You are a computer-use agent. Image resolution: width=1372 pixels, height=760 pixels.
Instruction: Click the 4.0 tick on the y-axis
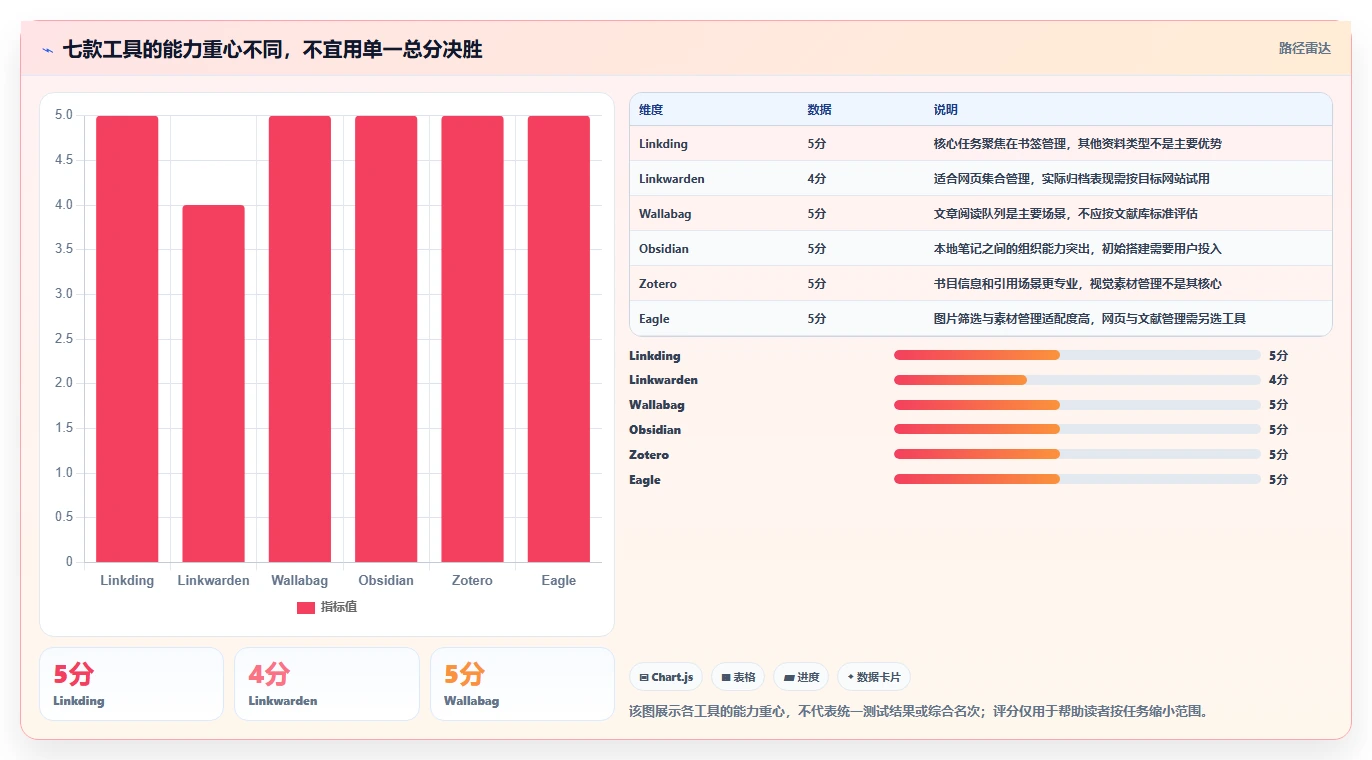point(64,205)
